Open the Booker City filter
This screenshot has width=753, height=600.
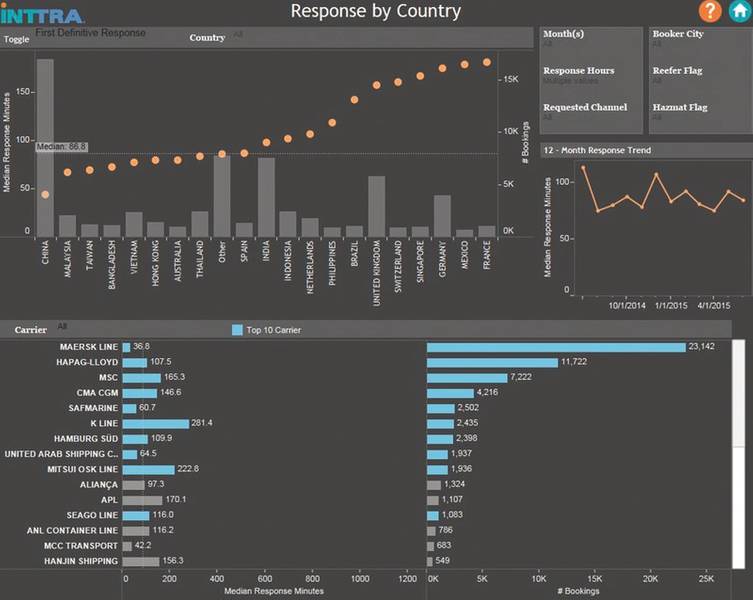click(699, 39)
